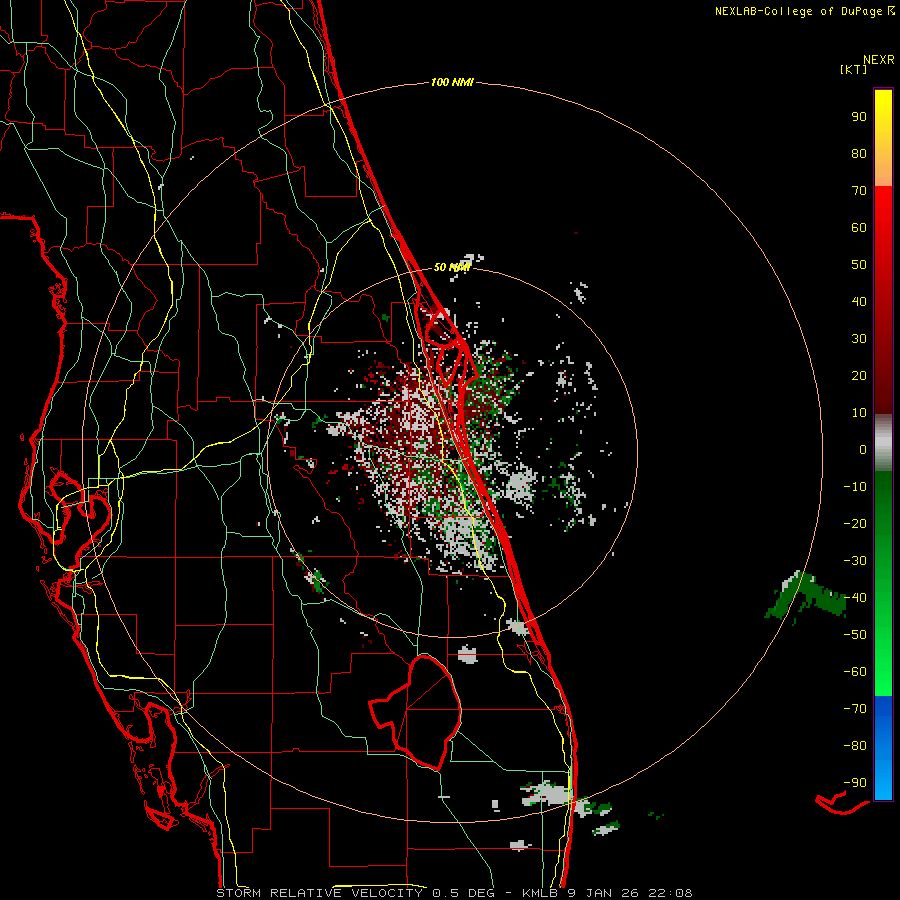Screen dimensions: 900x900
Task: Click the KMLB radar site identifier
Action: pyautogui.click(x=540, y=893)
